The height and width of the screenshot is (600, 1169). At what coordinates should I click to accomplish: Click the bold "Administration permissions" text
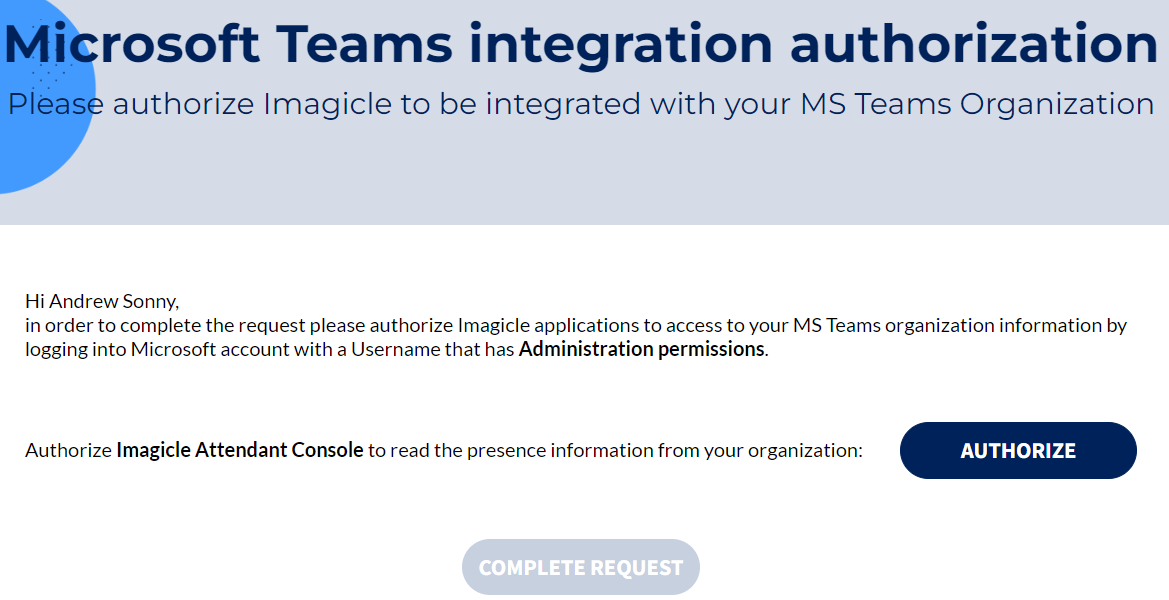click(641, 349)
